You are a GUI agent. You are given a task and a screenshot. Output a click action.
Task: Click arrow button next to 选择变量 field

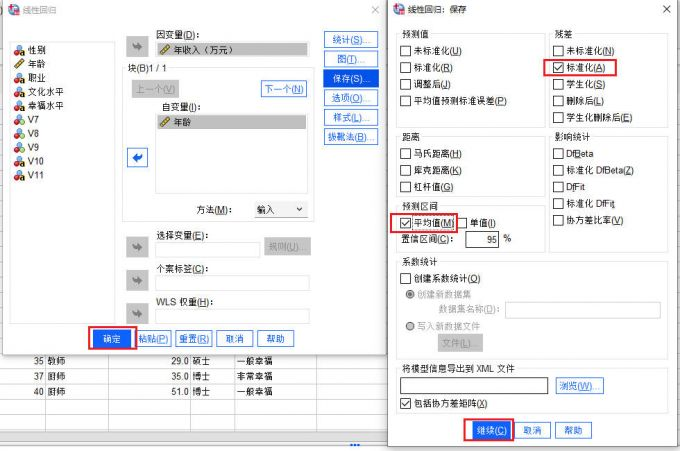pyautogui.click(x=137, y=247)
